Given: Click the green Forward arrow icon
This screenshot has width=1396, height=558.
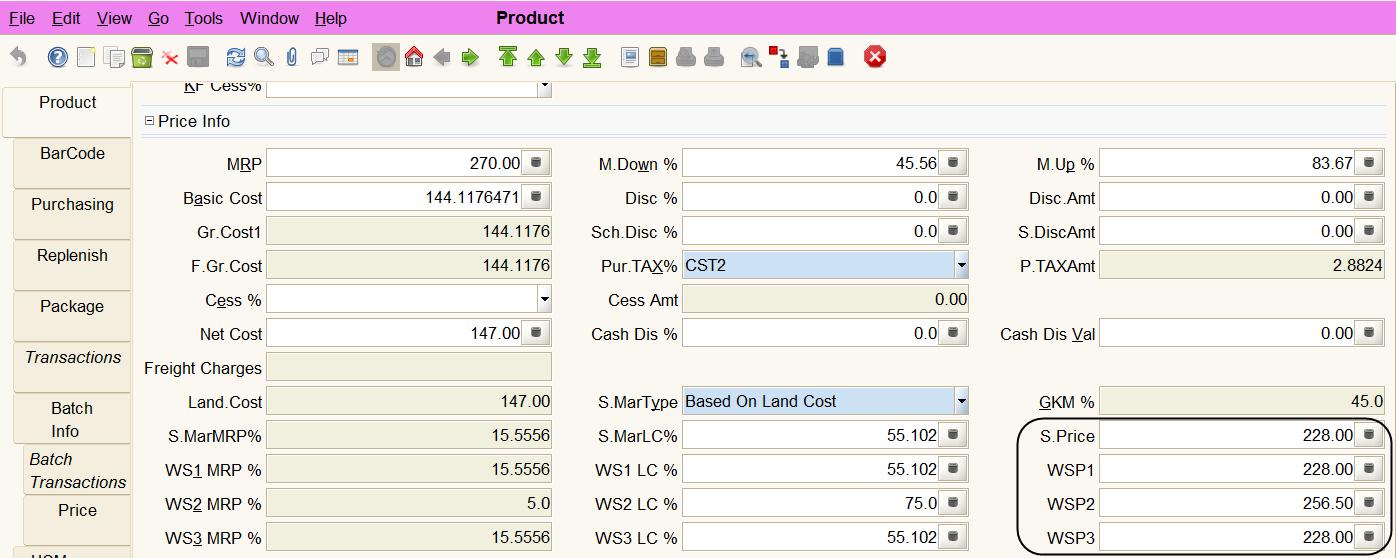Looking at the screenshot, I should pyautogui.click(x=470, y=57).
